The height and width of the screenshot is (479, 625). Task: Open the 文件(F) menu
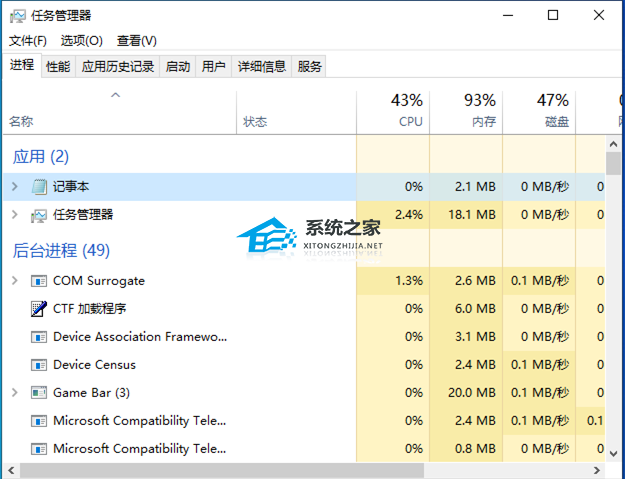click(28, 40)
